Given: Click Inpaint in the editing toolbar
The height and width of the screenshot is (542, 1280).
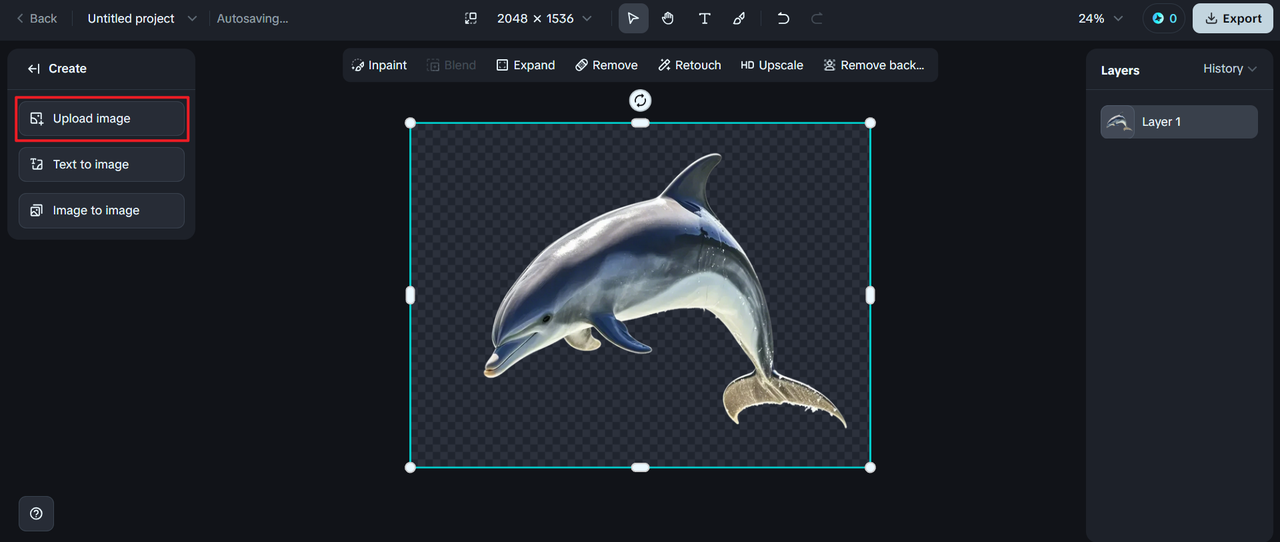Looking at the screenshot, I should [379, 65].
